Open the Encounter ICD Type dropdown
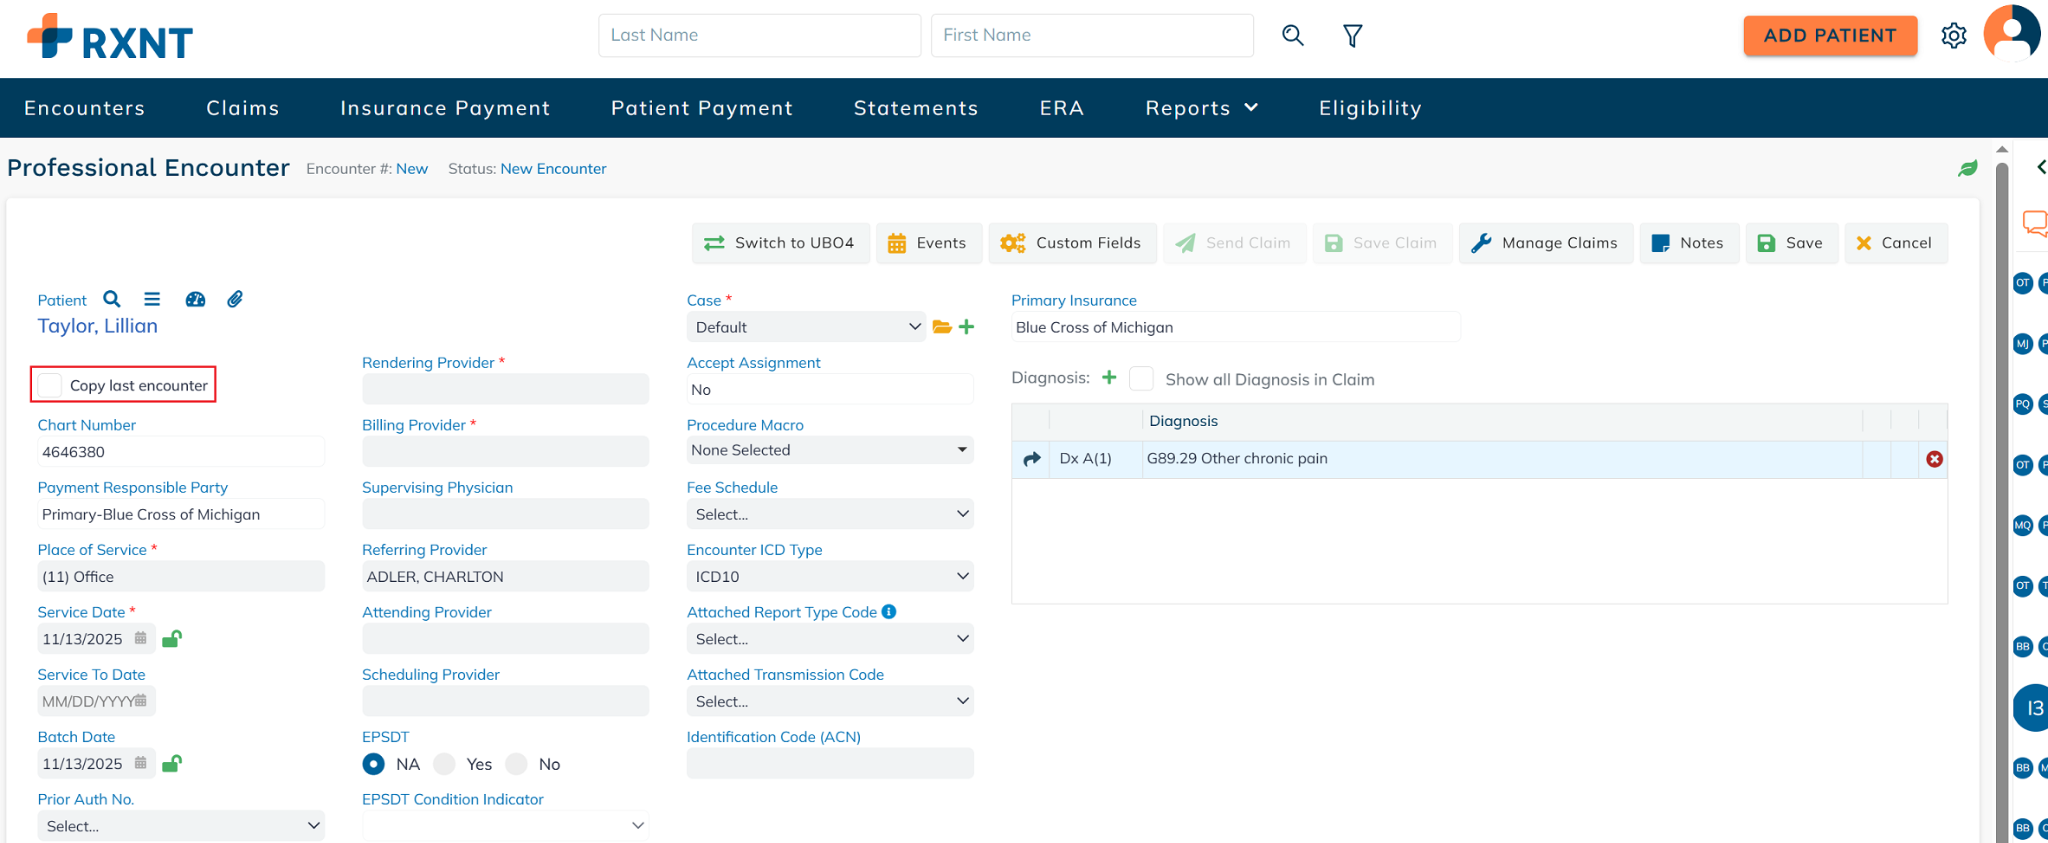The image size is (2048, 843). coord(829,577)
